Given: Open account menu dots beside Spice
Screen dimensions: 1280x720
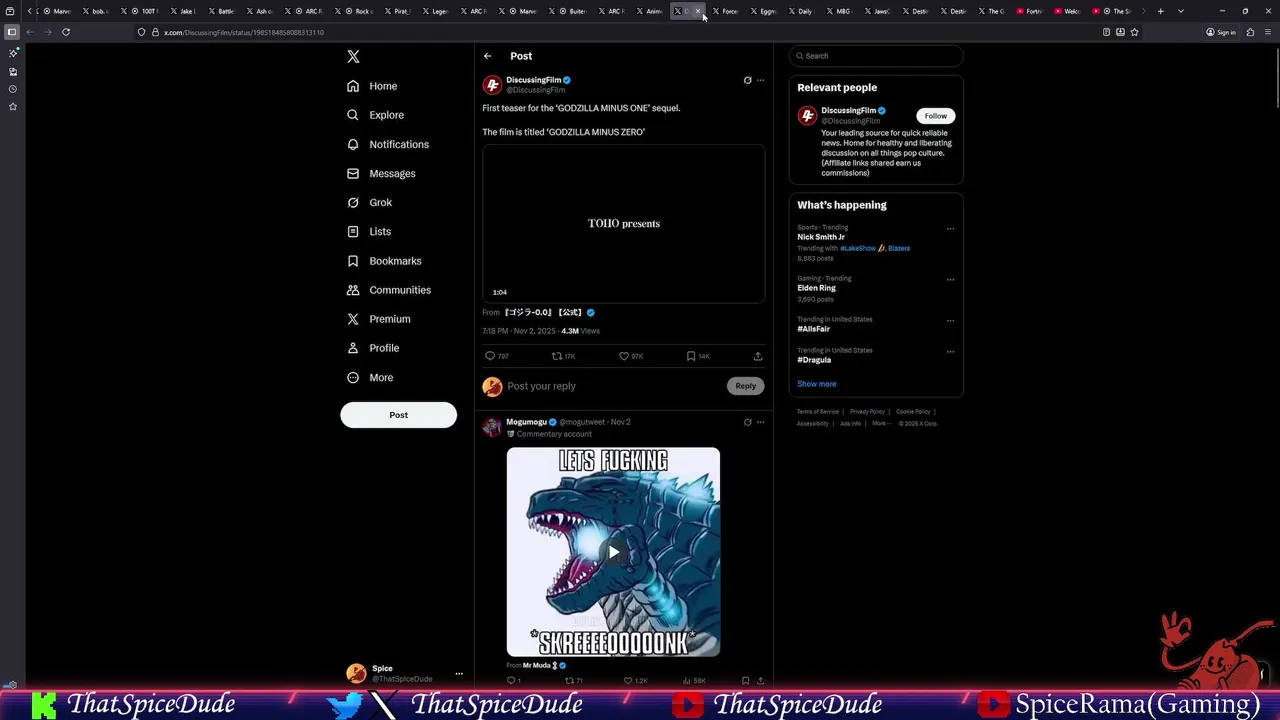Looking at the screenshot, I should (459, 674).
